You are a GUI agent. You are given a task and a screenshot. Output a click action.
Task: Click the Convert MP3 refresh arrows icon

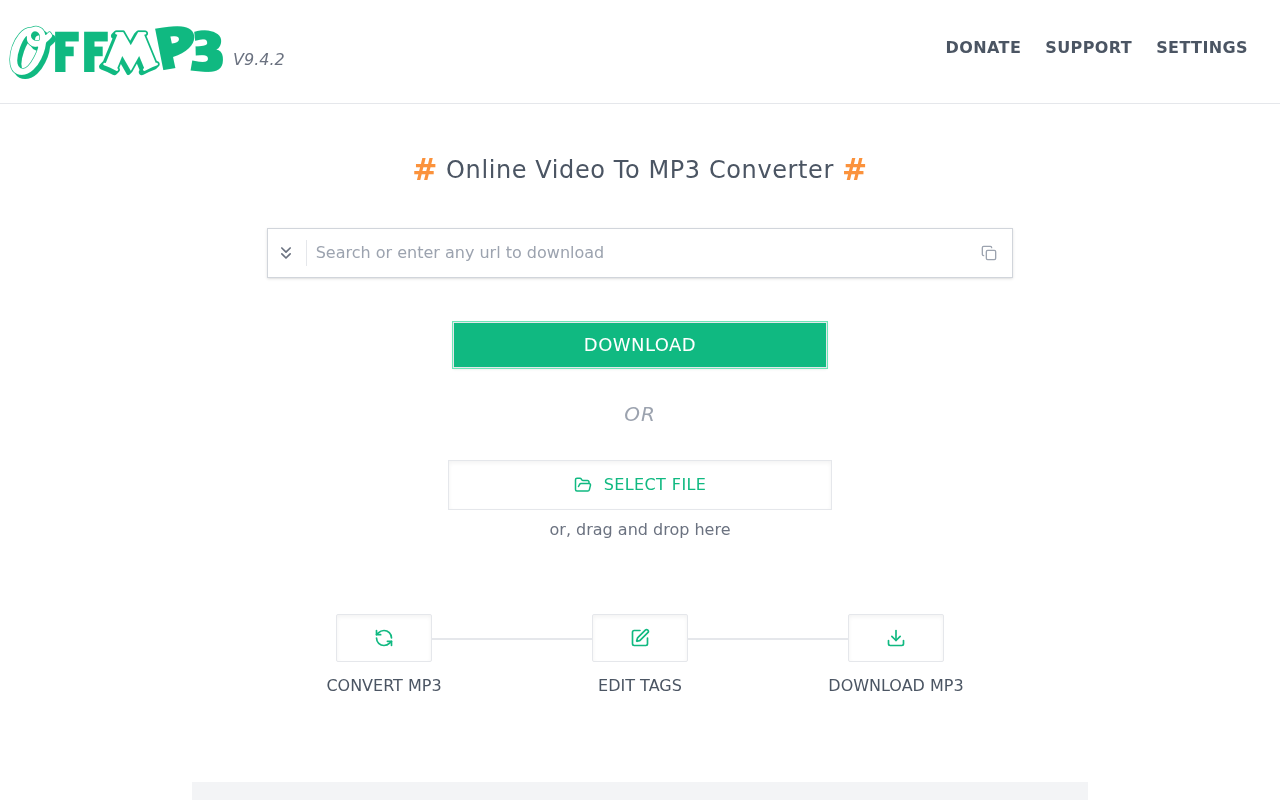coord(384,638)
